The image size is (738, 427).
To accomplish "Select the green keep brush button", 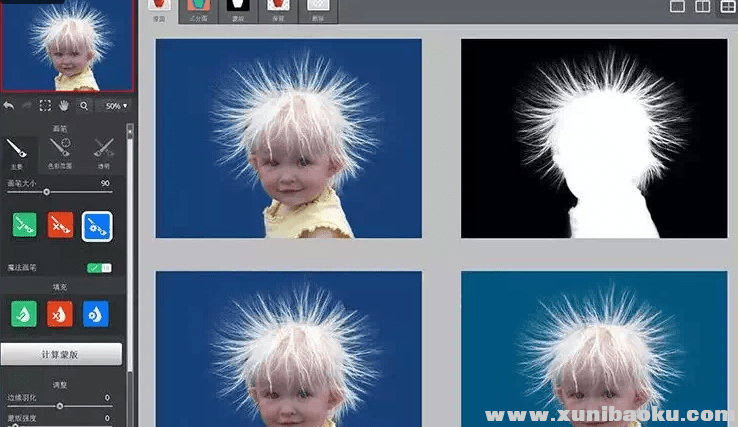I will 25,225.
